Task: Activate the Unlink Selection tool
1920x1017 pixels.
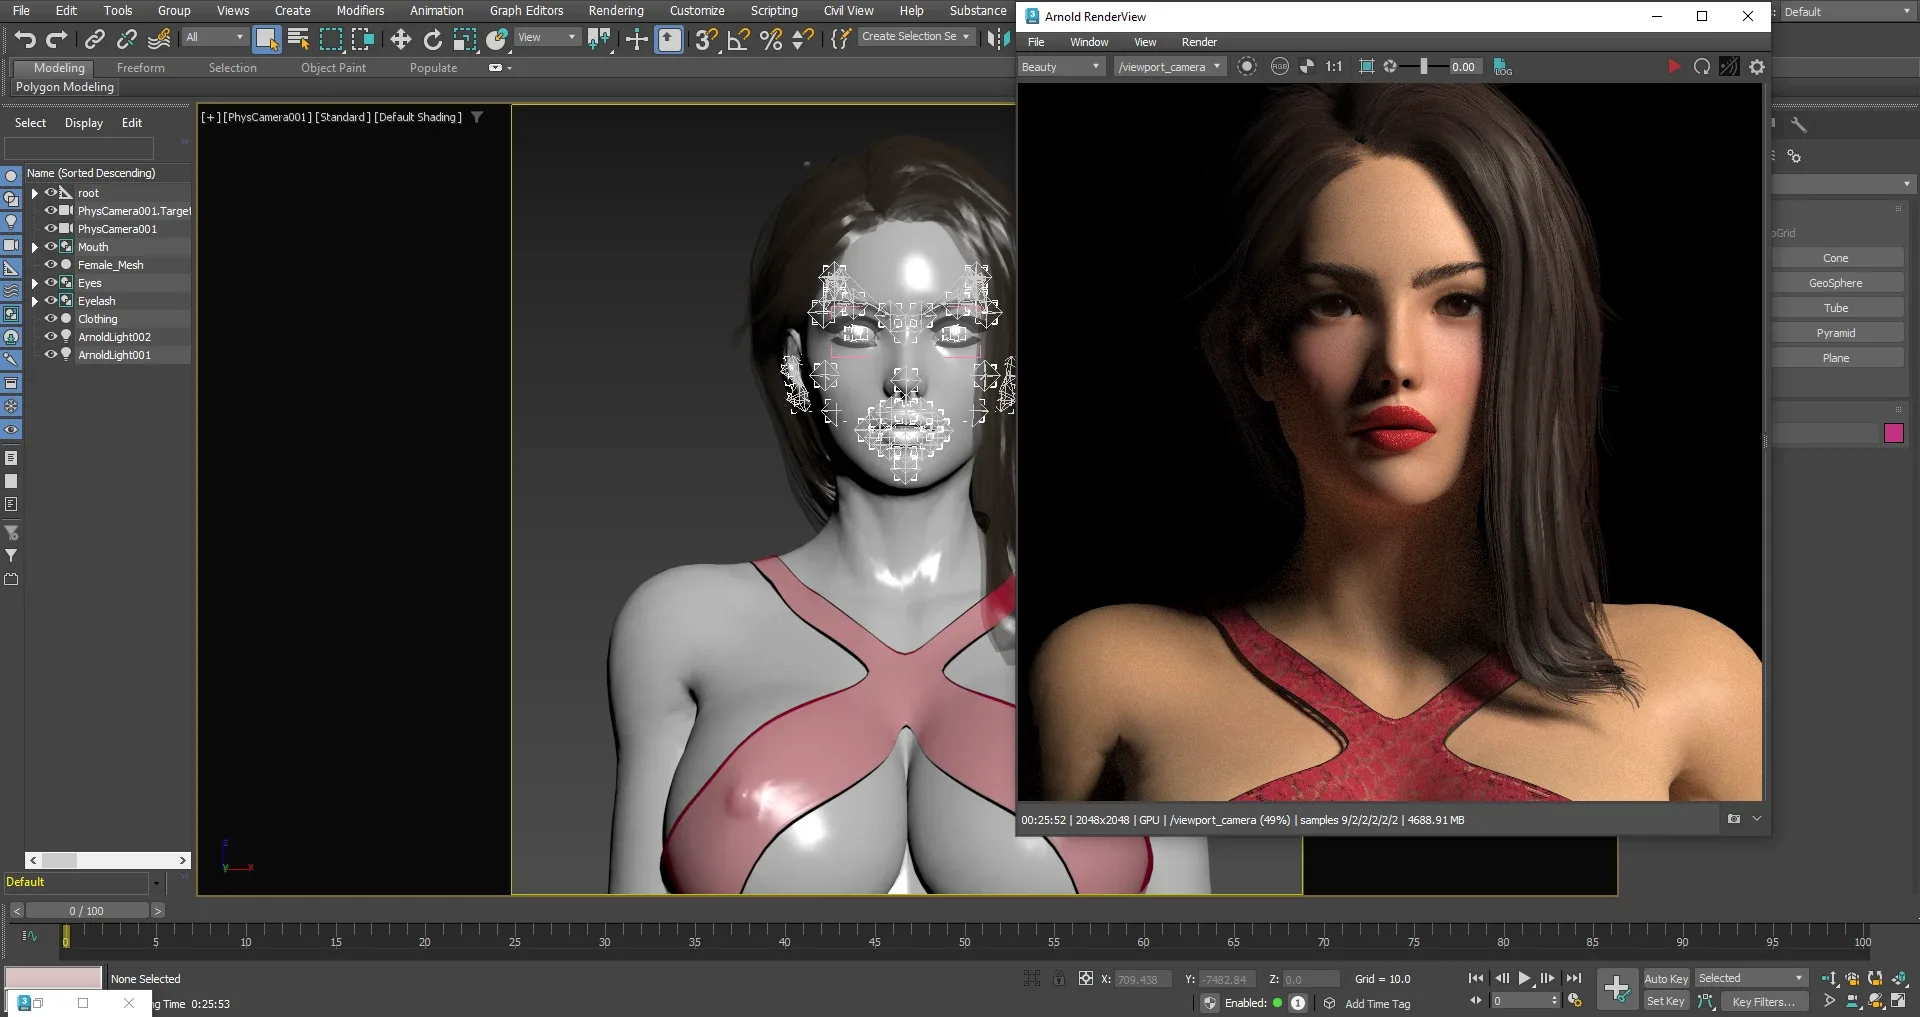Action: (126, 39)
